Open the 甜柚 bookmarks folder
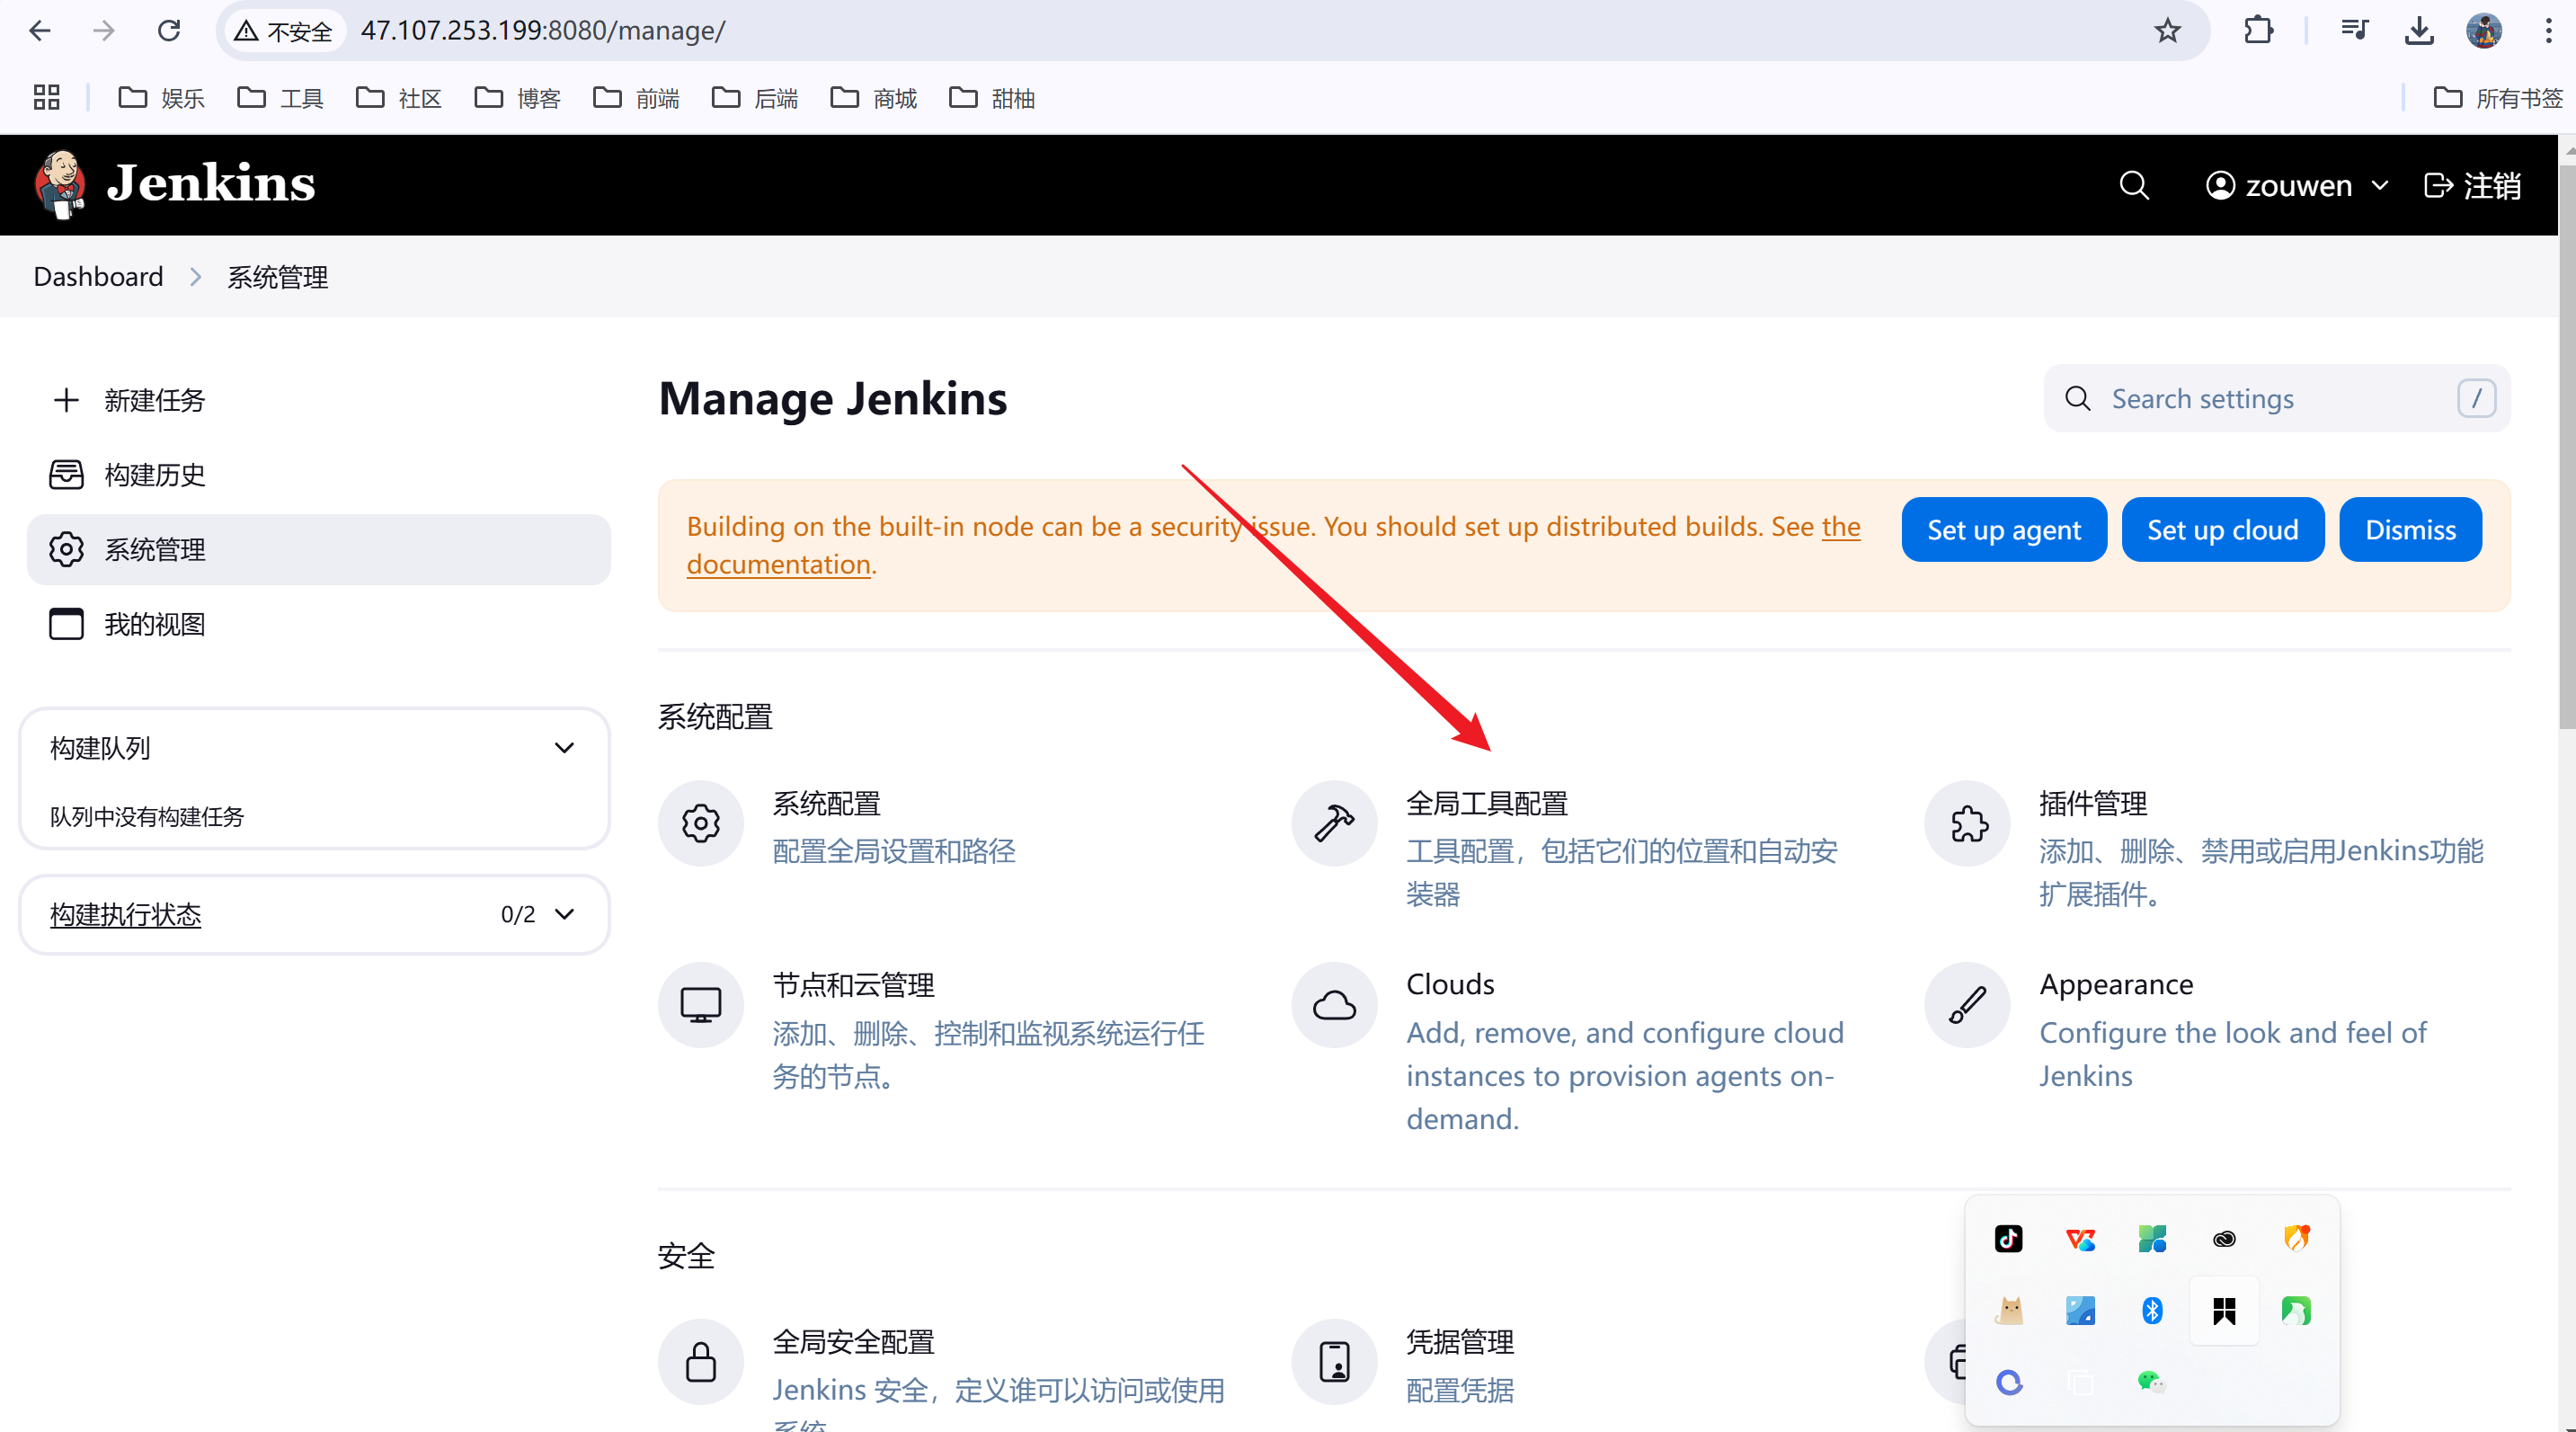Image resolution: width=2576 pixels, height=1432 pixels. coord(992,98)
